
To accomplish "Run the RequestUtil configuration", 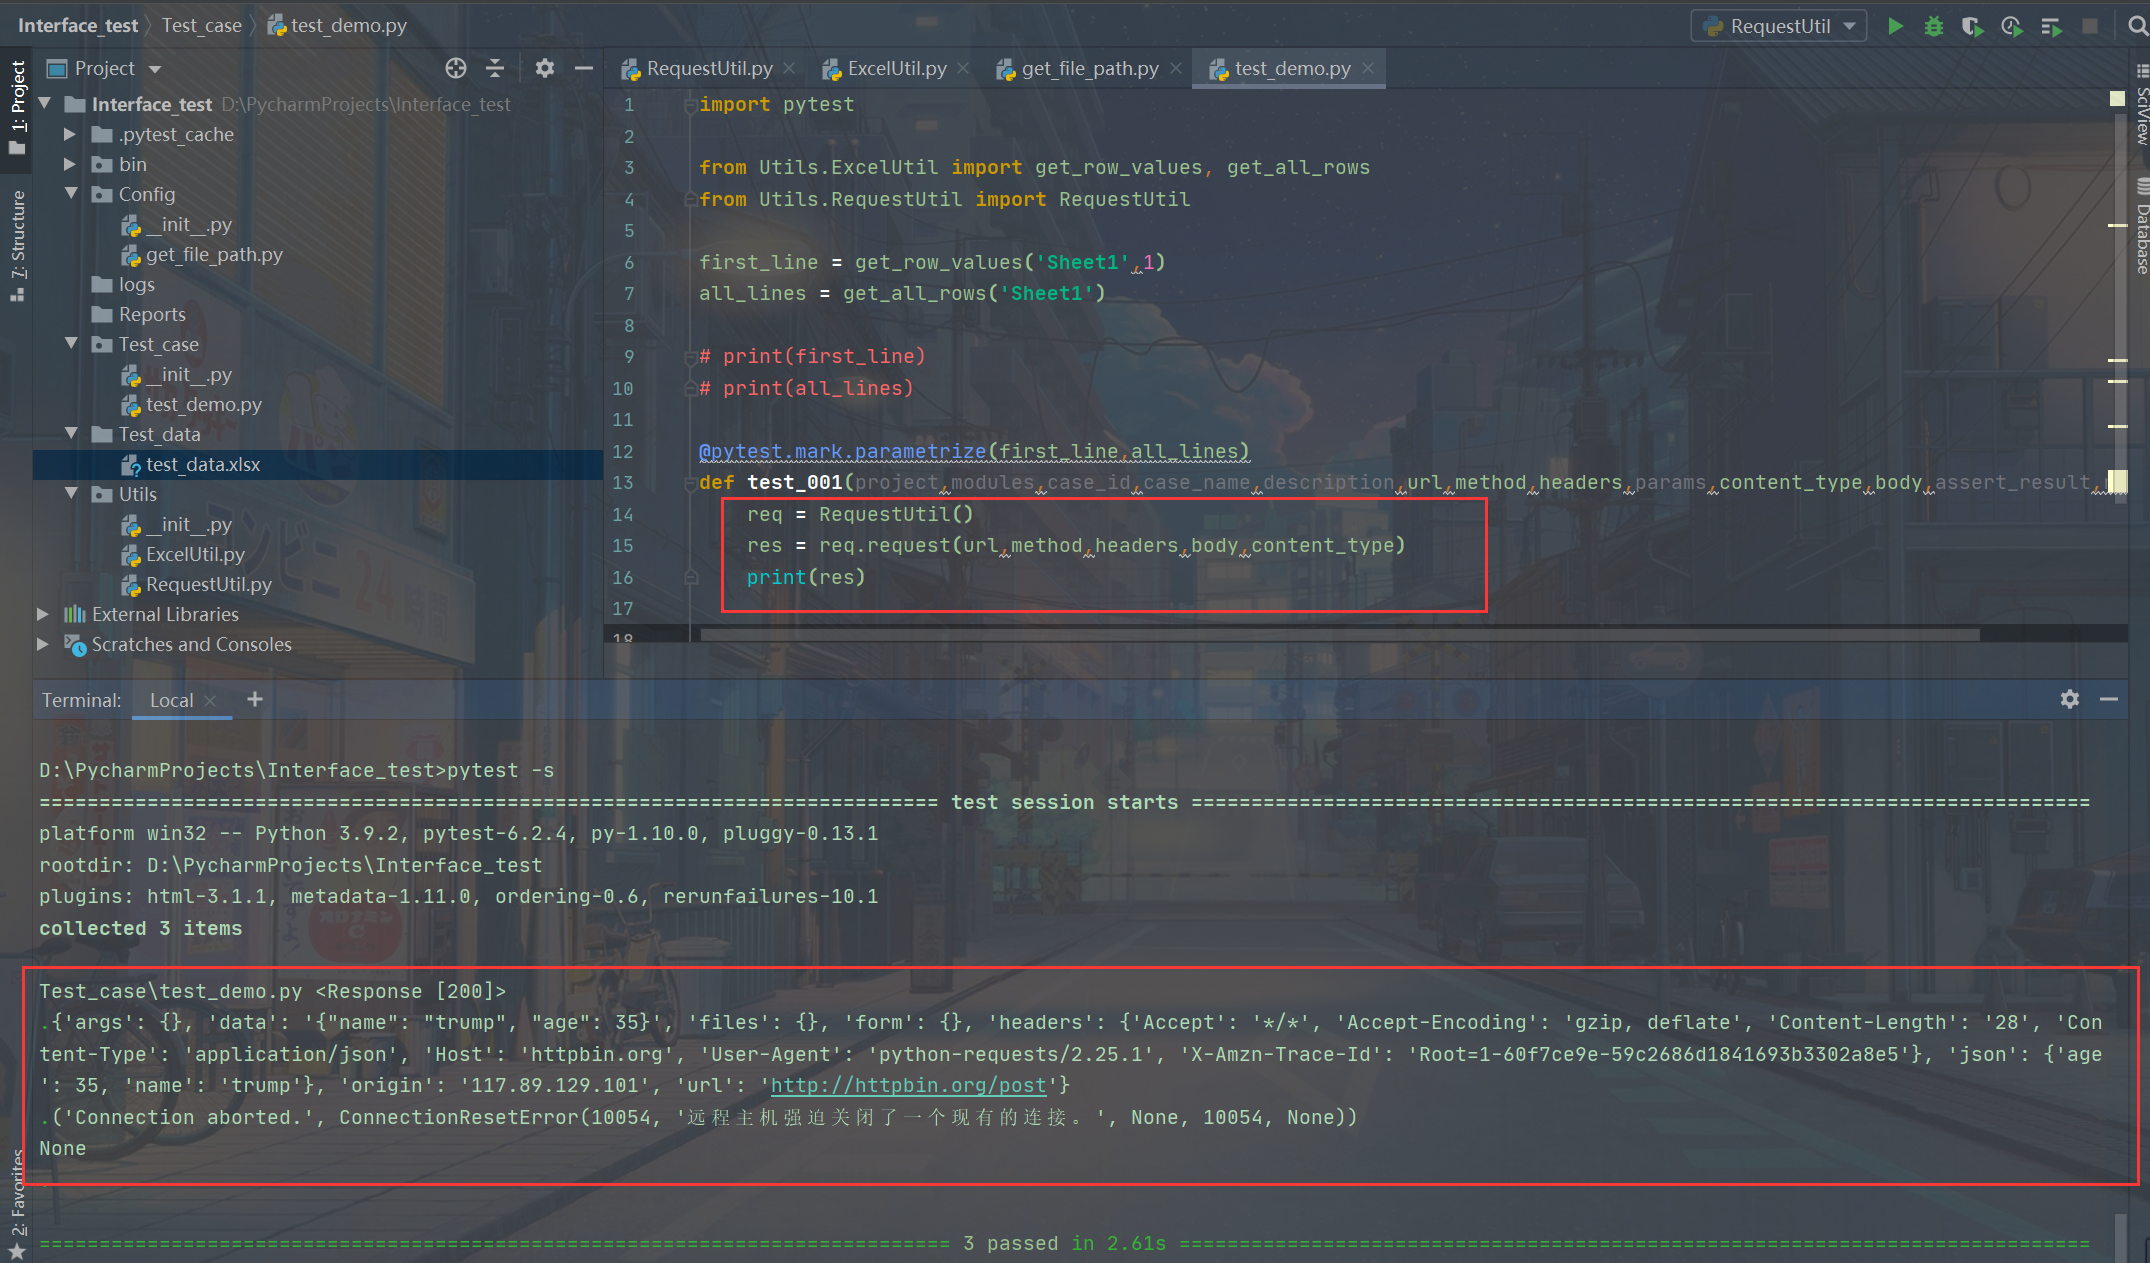I will coord(1895,26).
